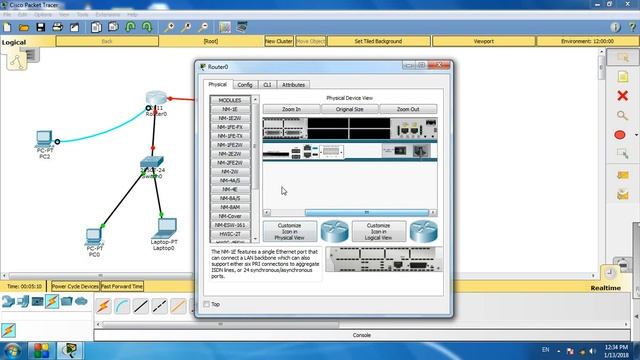Select the Place Note tool
The width and height of the screenshot is (640, 360).
pos(622,77)
